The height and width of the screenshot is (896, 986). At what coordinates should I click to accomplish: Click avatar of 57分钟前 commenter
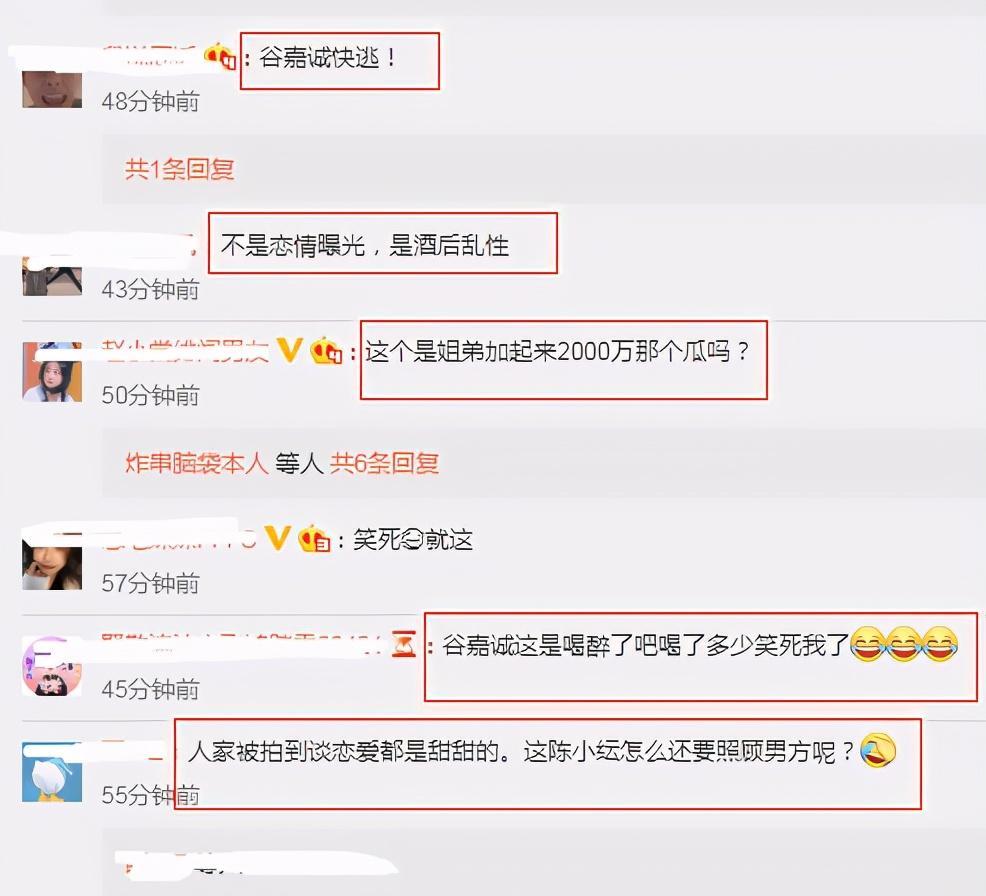click(52, 561)
